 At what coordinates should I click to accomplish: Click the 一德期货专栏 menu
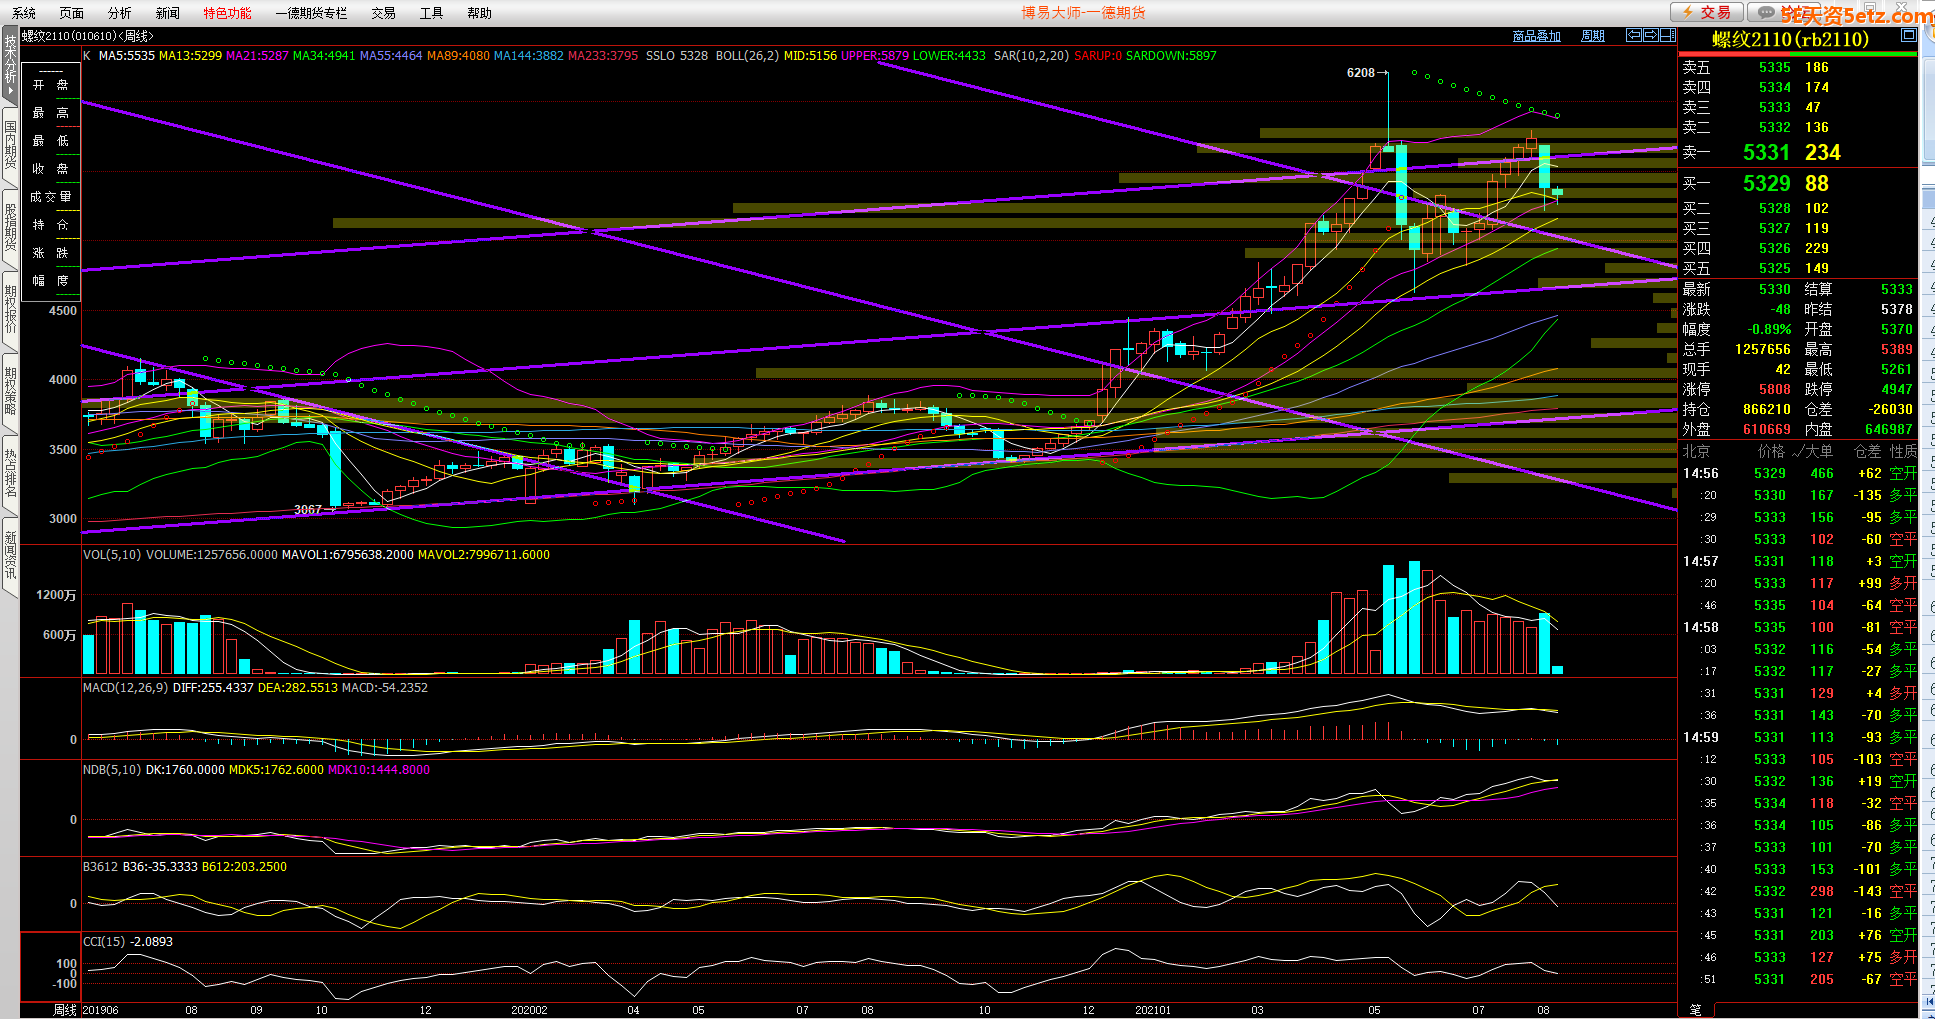pyautogui.click(x=311, y=13)
